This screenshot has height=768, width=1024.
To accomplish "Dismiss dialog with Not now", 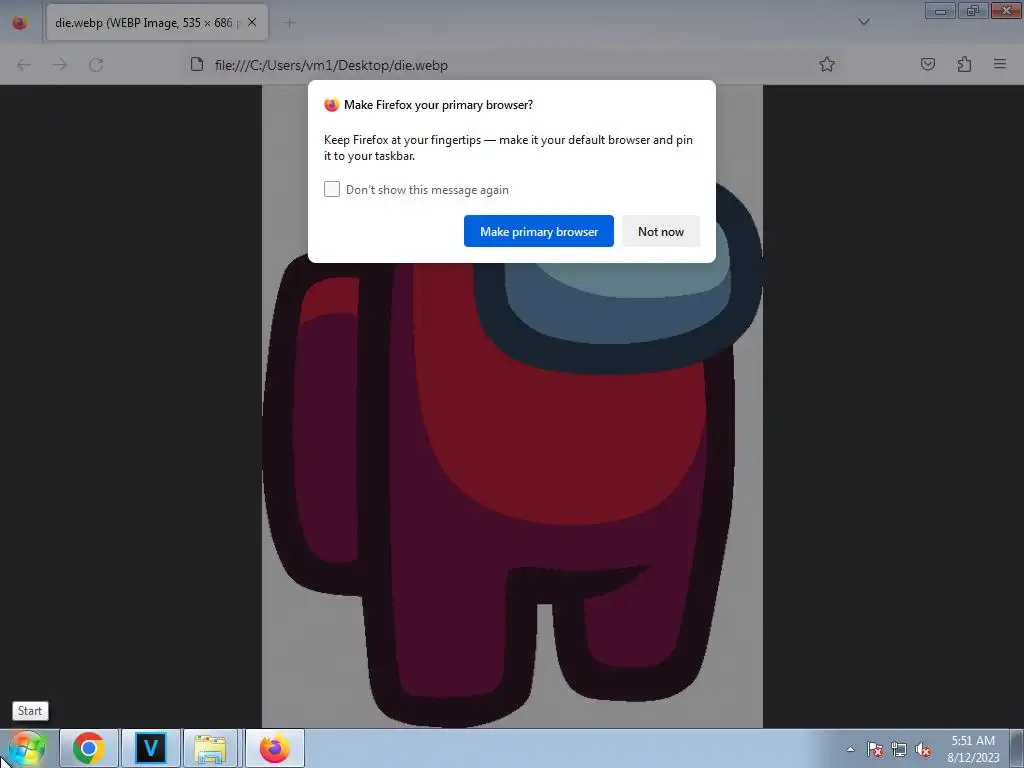I will (x=661, y=231).
